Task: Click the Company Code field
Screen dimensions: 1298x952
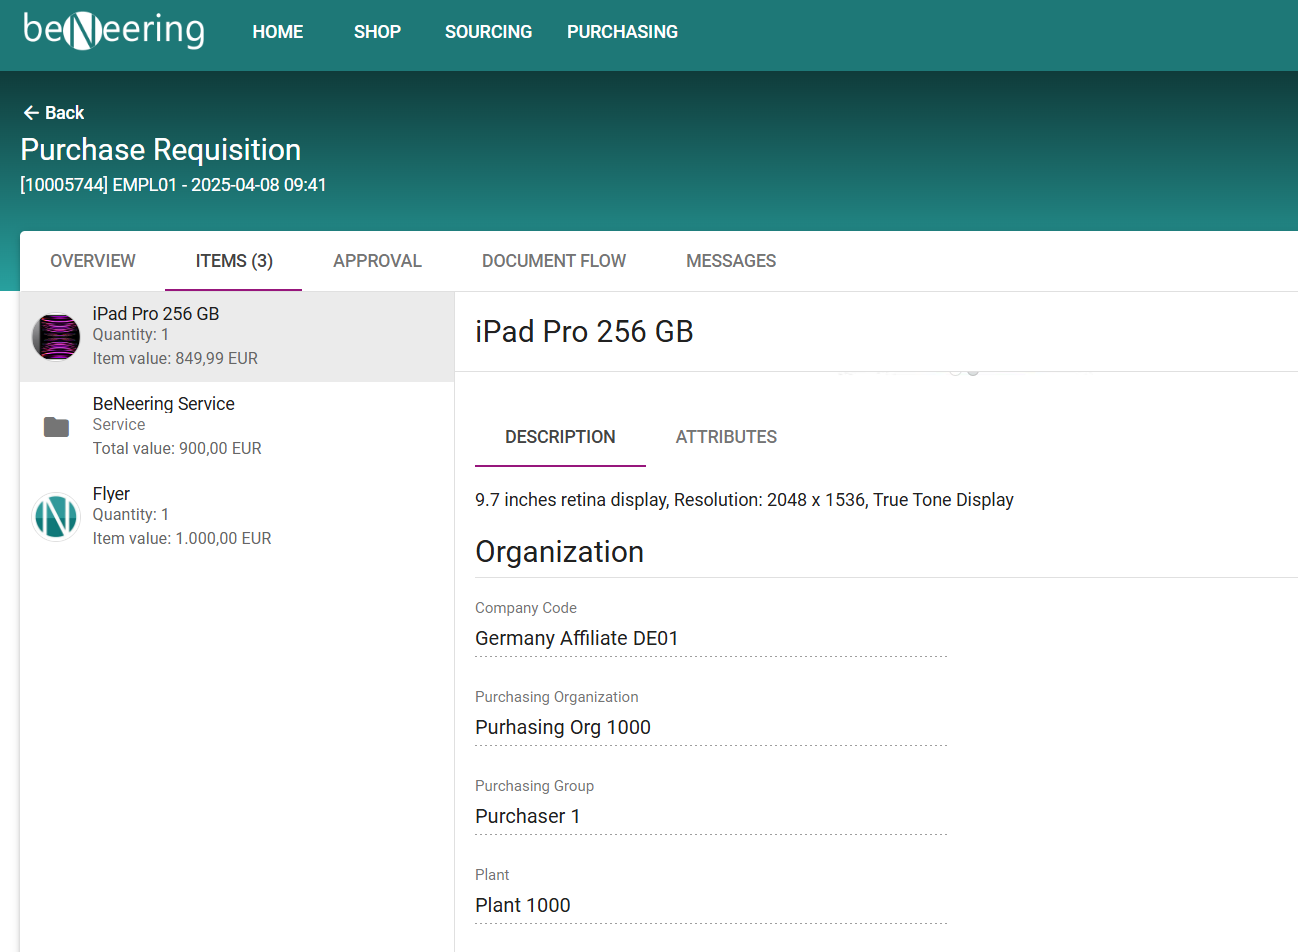Action: pos(710,638)
